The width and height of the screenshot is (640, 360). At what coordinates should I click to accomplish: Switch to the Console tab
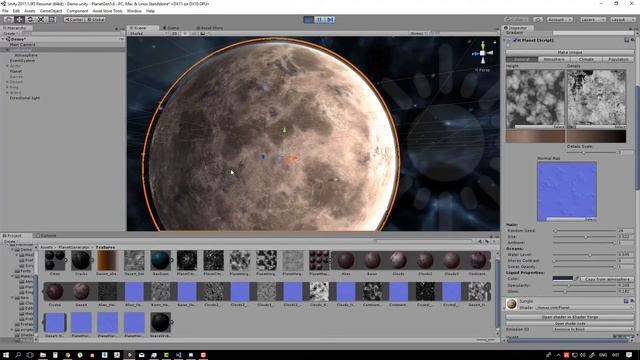pos(46,236)
